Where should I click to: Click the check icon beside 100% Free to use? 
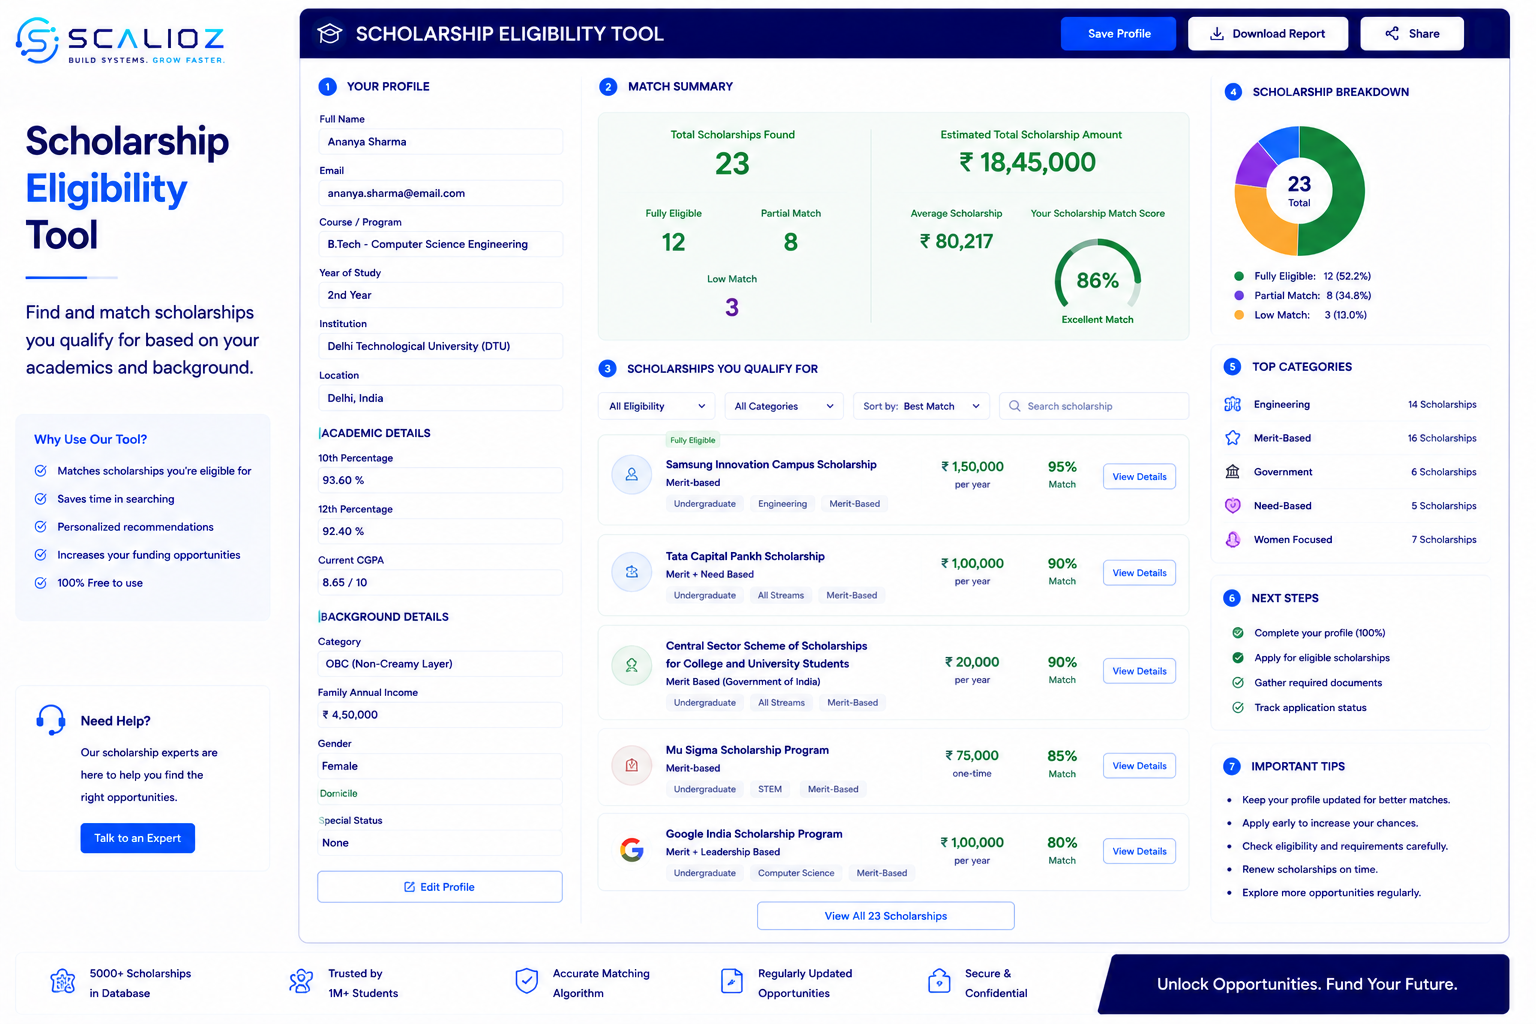[x=41, y=583]
